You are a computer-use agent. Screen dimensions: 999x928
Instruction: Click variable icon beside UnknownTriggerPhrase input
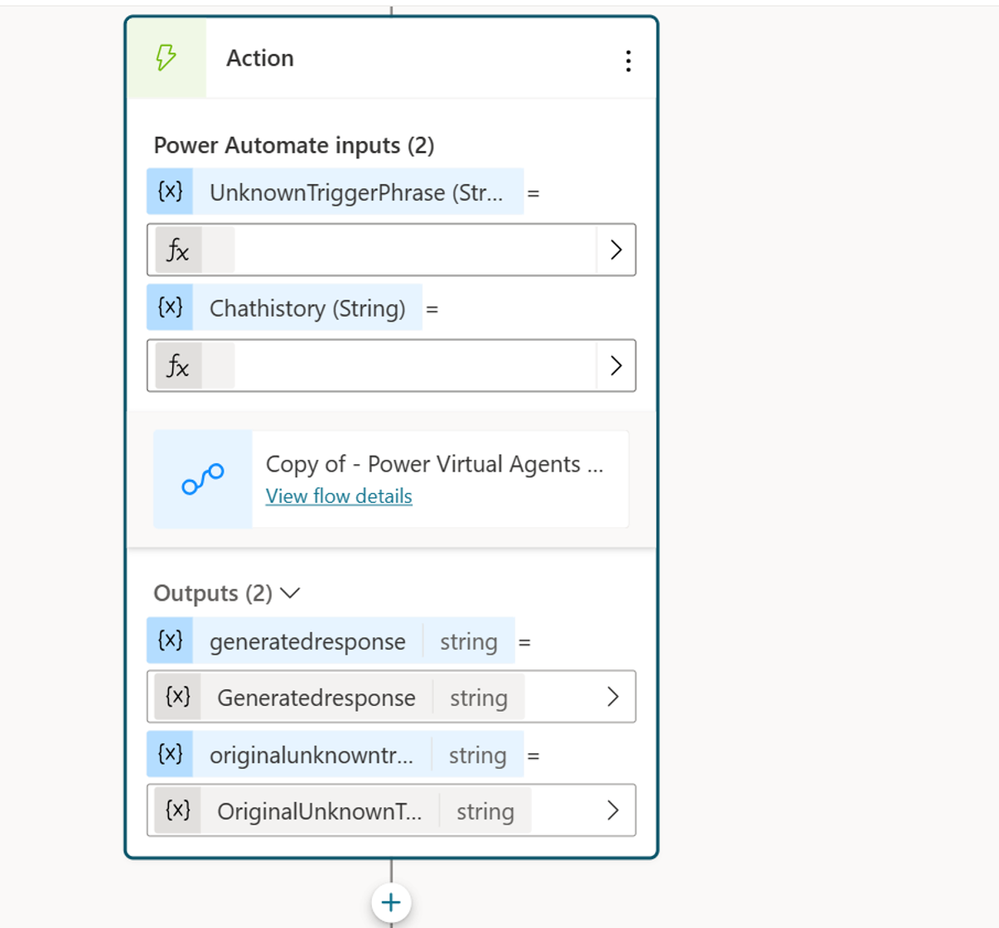click(x=170, y=192)
